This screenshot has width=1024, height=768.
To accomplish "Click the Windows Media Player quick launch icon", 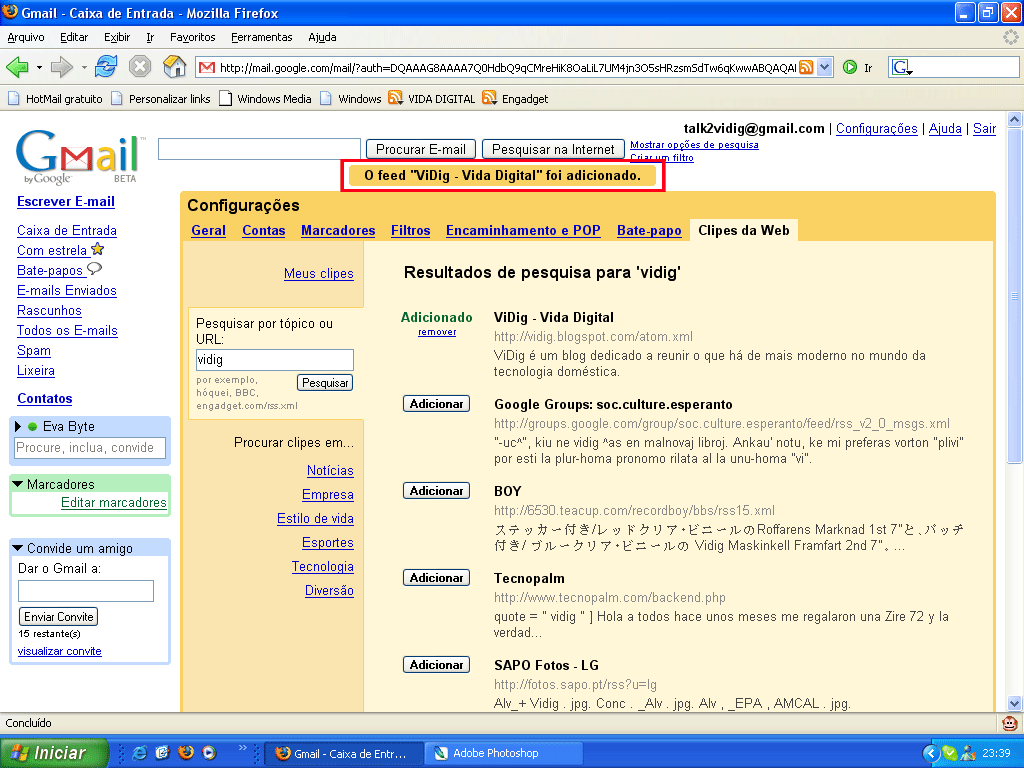I will [209, 753].
